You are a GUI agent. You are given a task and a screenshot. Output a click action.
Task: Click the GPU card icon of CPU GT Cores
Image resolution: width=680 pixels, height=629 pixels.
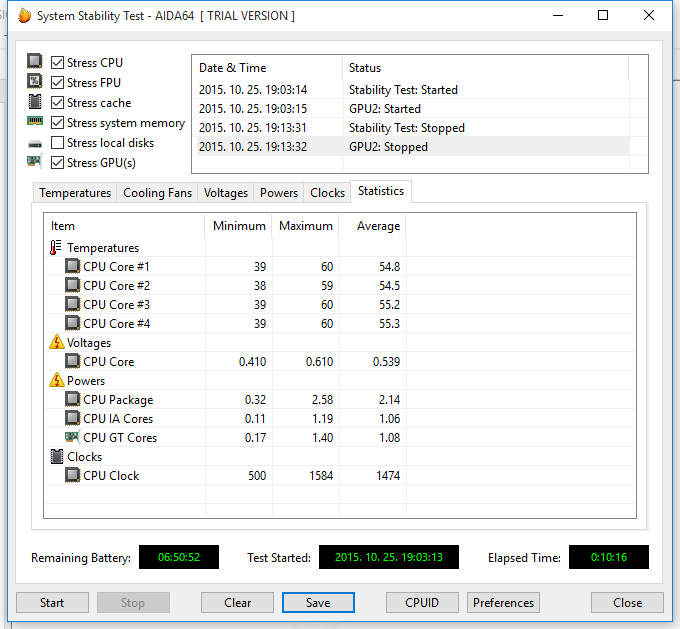coord(72,437)
